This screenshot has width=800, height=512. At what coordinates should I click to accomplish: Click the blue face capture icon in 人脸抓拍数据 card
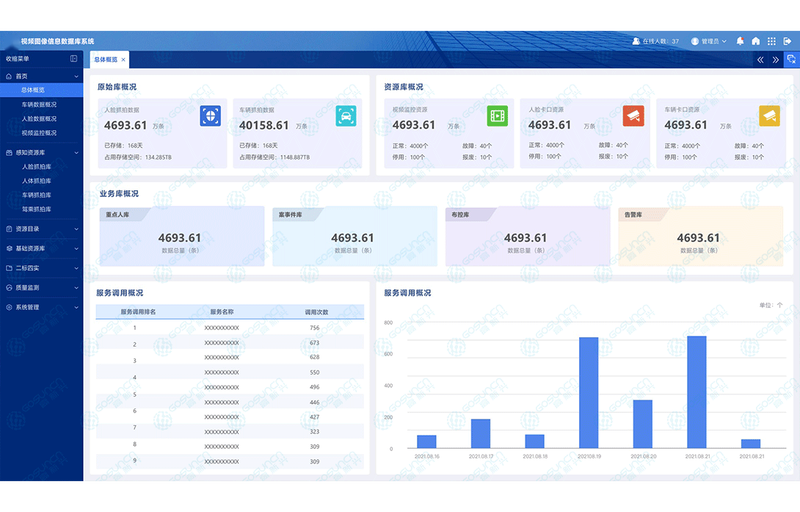tap(210, 116)
